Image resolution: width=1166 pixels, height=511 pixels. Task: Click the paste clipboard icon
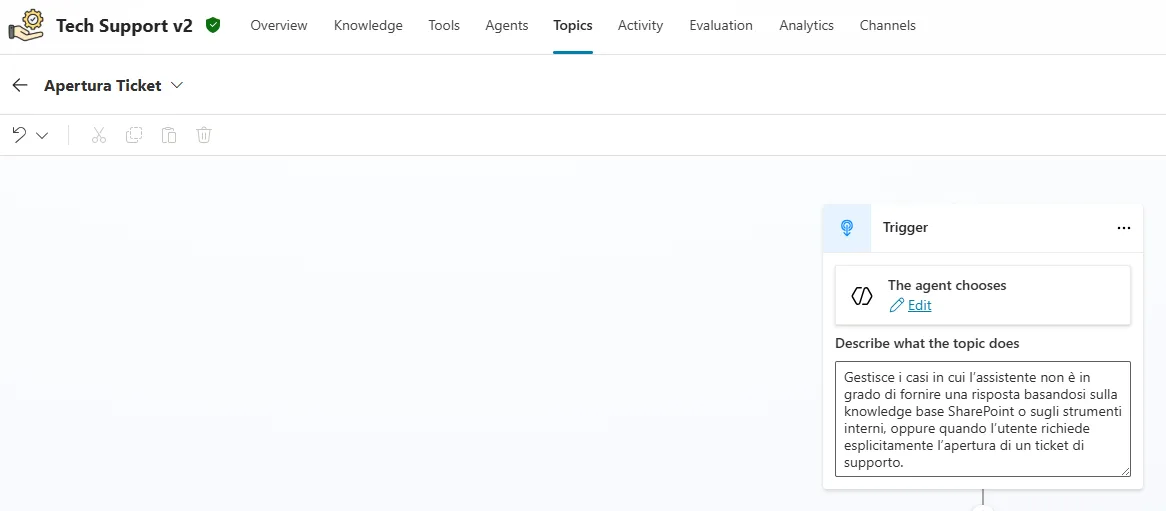(x=169, y=135)
